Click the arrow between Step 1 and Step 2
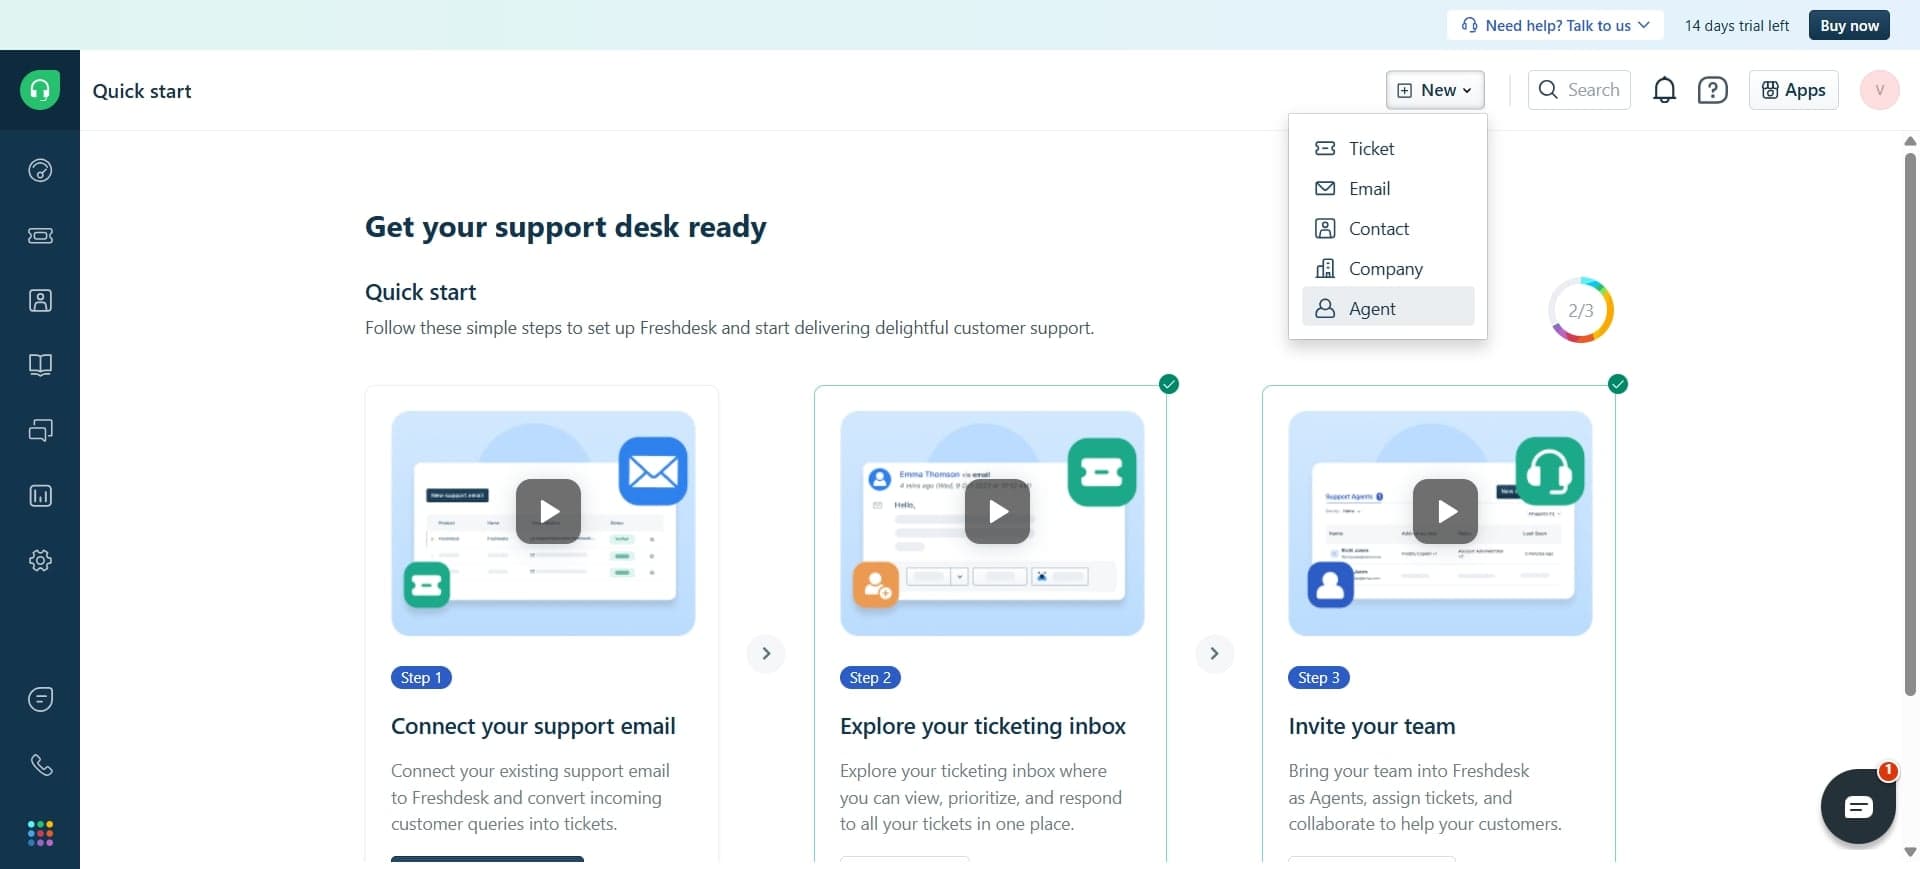The image size is (1920, 869). (766, 654)
